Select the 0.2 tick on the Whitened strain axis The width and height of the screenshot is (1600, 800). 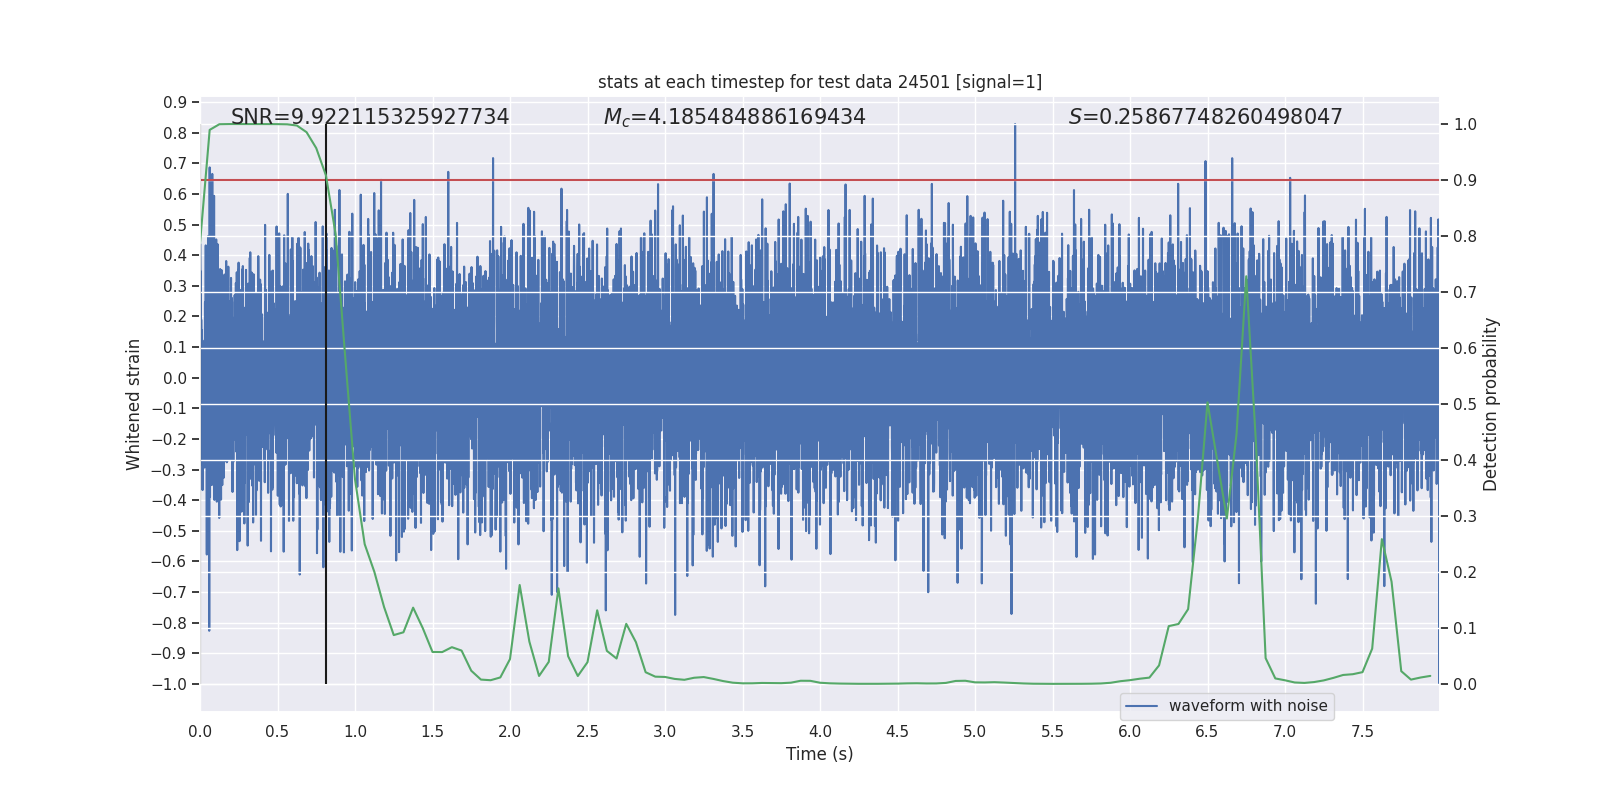(x=175, y=316)
